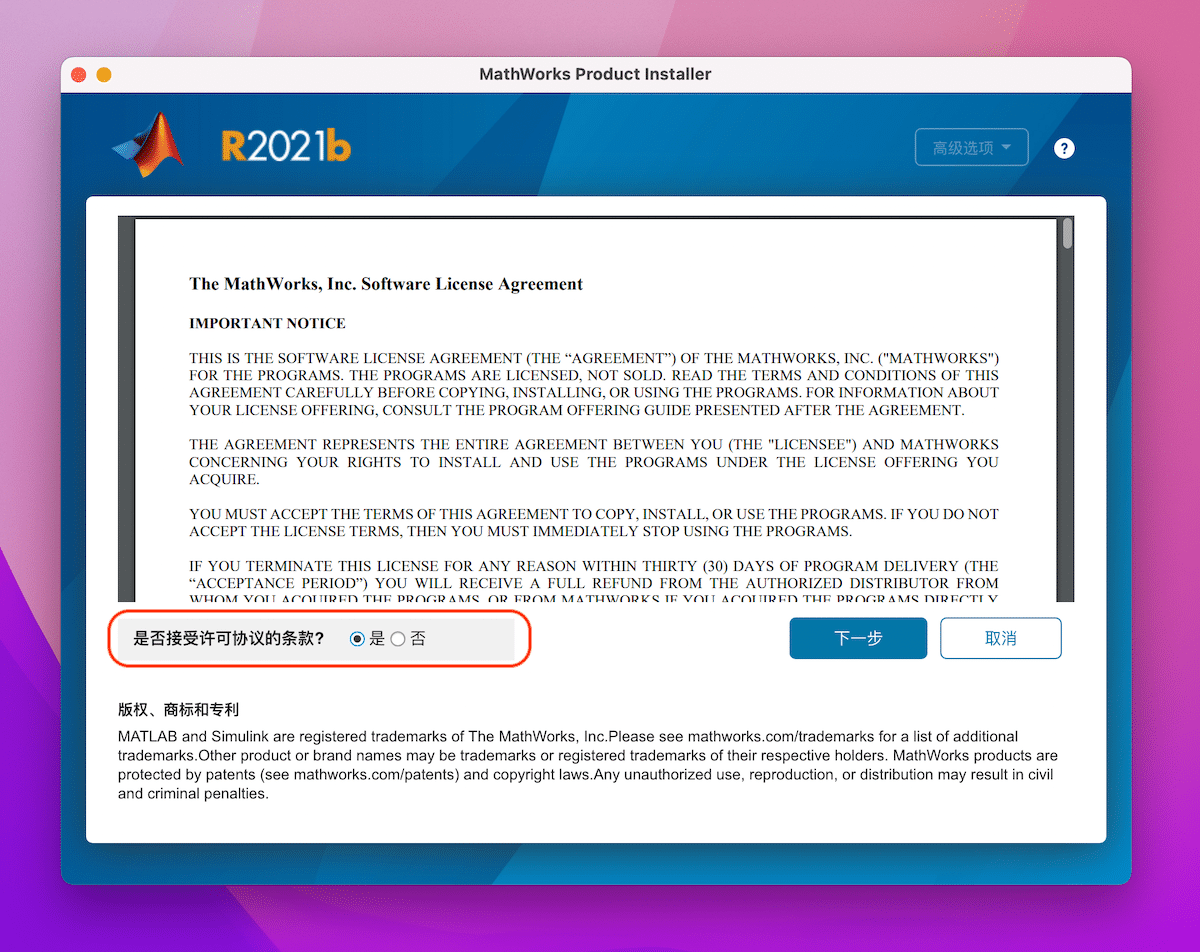The height and width of the screenshot is (952, 1200).
Task: Click the MATLAB logo icon
Action: click(148, 146)
